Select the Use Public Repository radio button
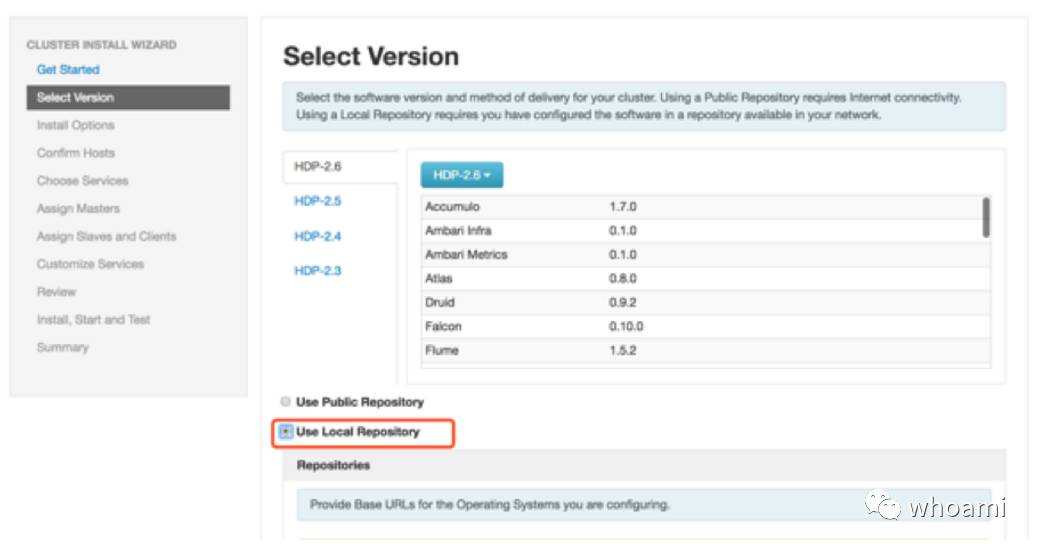The image size is (1040, 550). (286, 401)
